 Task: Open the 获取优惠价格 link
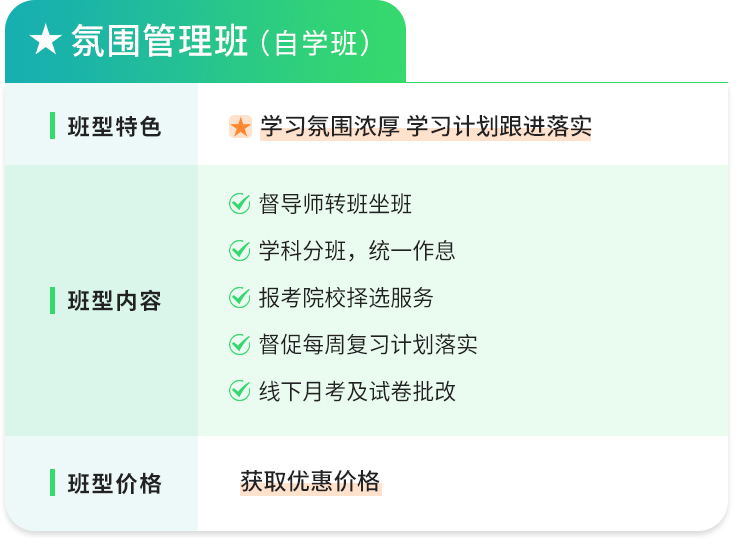coord(310,482)
